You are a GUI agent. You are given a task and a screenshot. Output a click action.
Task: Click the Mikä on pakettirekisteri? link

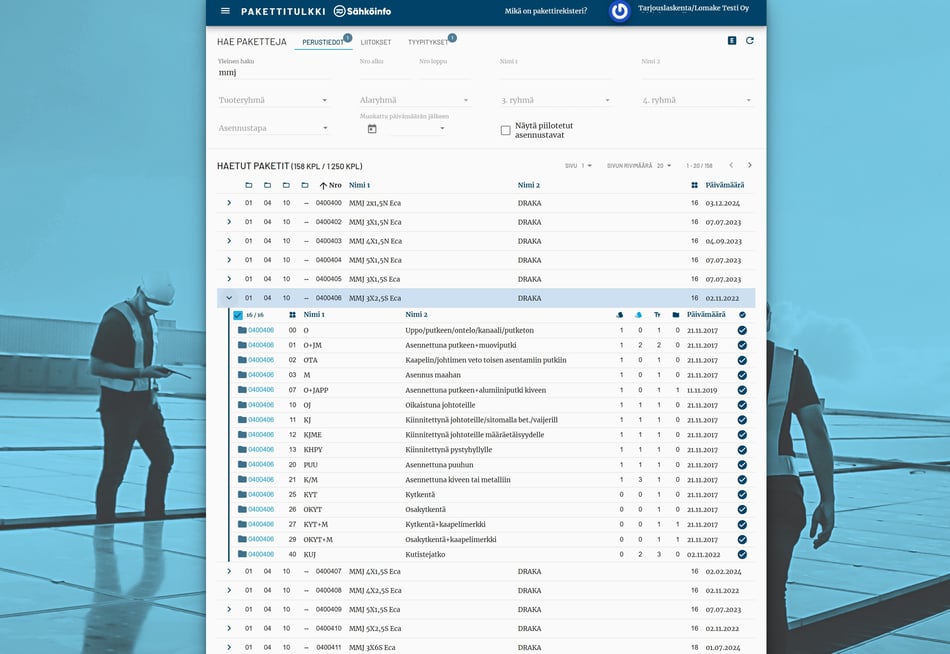pyautogui.click(x=545, y=11)
